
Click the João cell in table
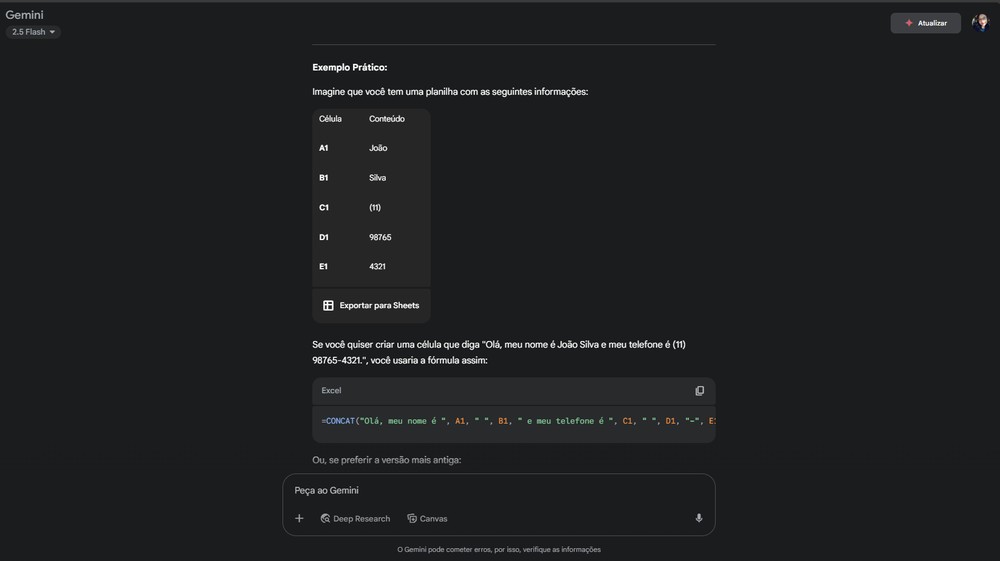[x=378, y=148]
